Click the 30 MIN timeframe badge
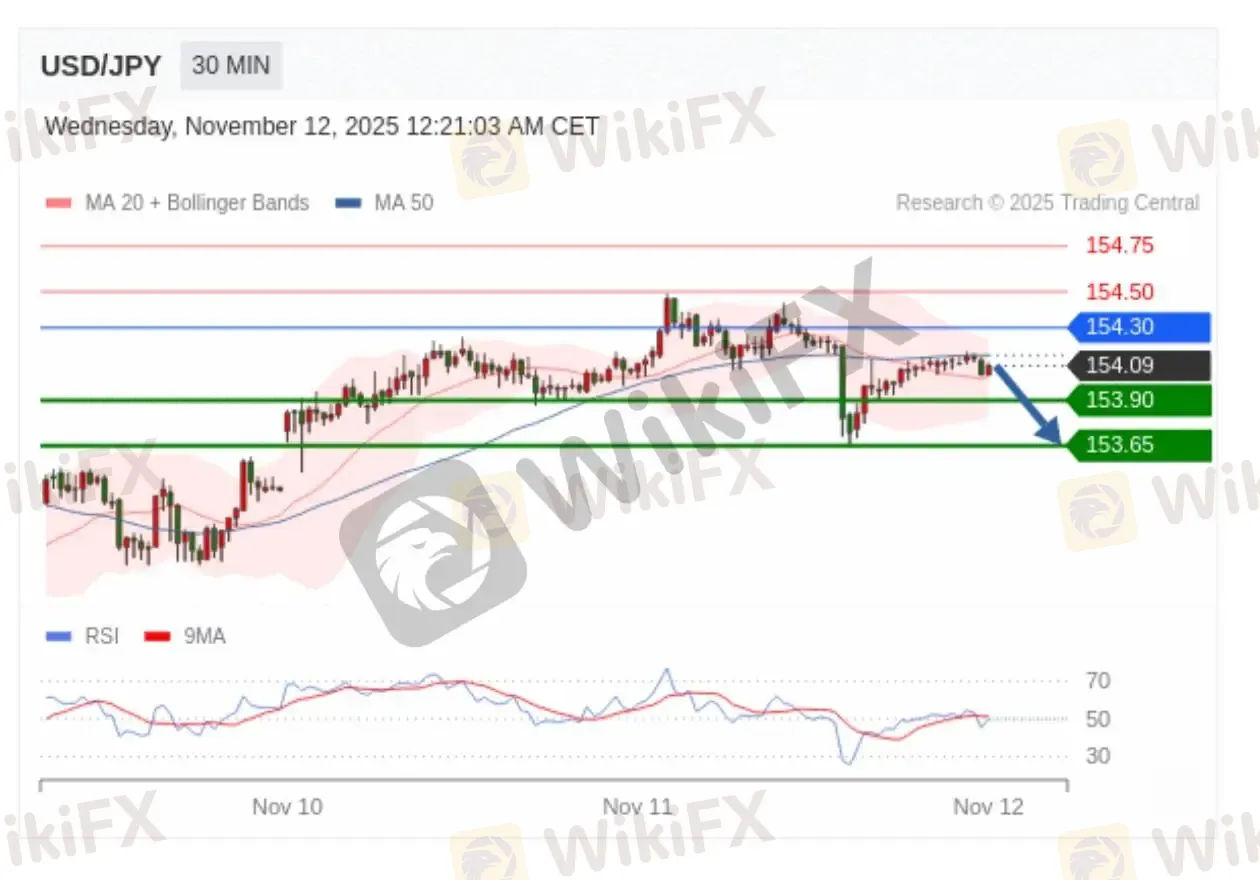Screen dimensions: 1260x880 pos(231,66)
